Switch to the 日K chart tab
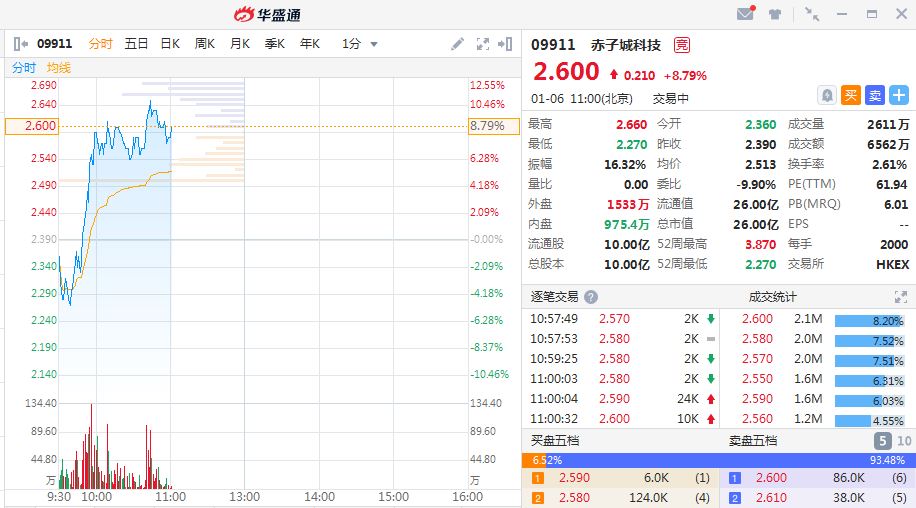The width and height of the screenshot is (916, 508). [x=170, y=44]
